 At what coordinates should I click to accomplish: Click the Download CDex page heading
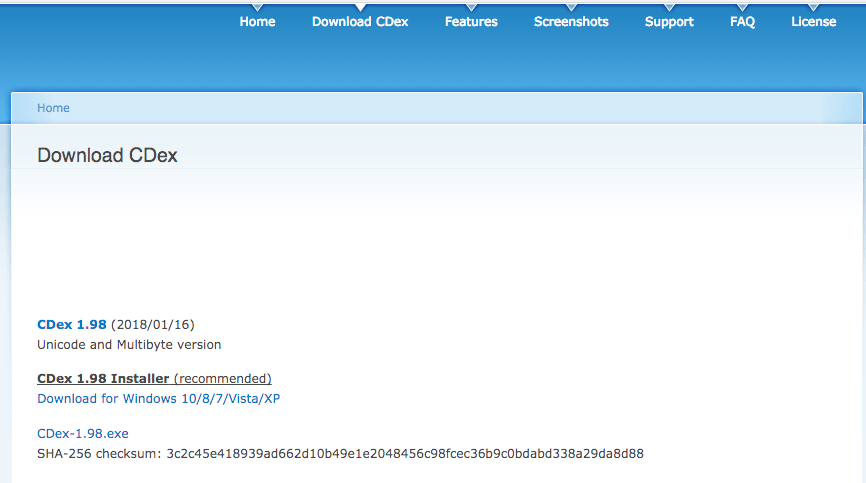click(x=107, y=155)
